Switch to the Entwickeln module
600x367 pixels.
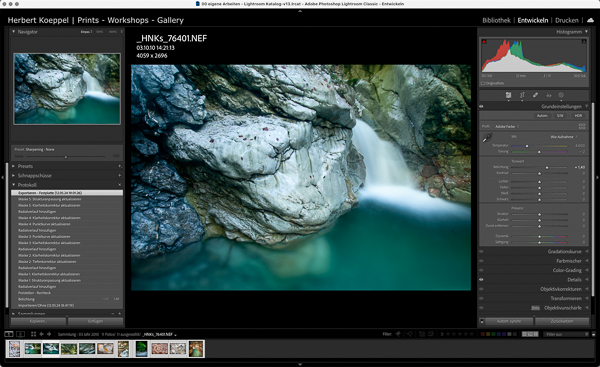click(x=533, y=20)
